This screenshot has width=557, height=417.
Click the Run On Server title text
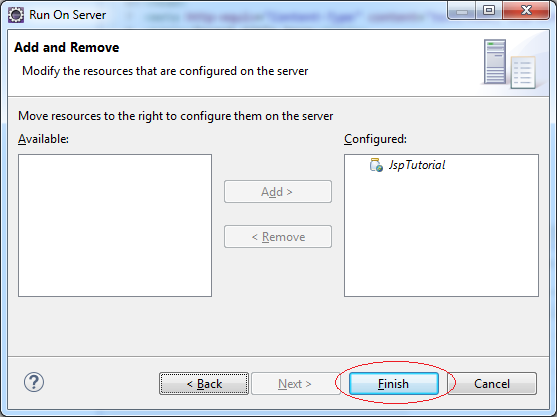[67, 15]
